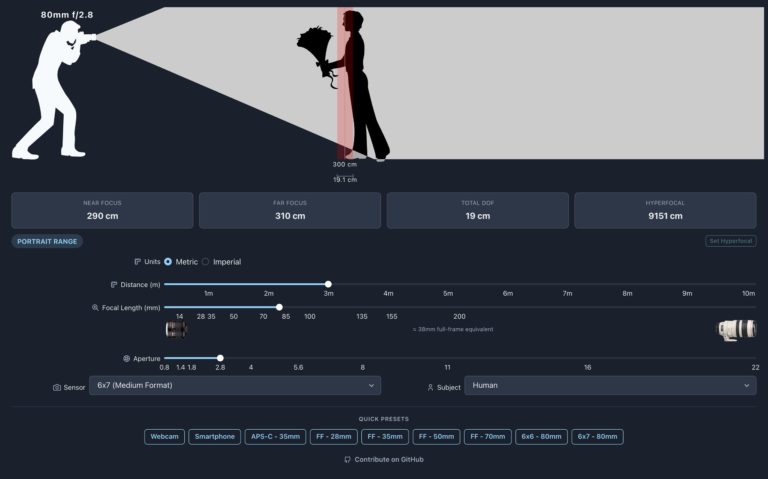The height and width of the screenshot is (479, 768).
Task: Open the Contribute on GitHub link
Action: click(x=384, y=459)
